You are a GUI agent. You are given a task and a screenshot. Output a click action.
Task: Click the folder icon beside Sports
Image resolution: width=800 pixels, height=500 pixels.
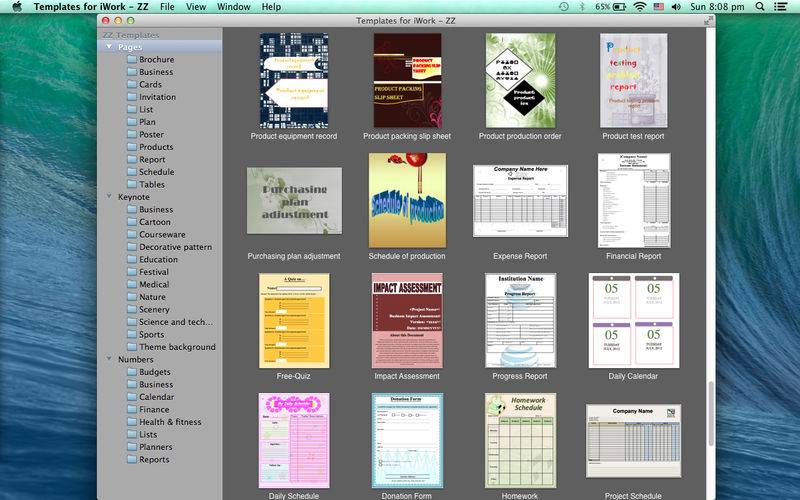pyautogui.click(x=132, y=334)
